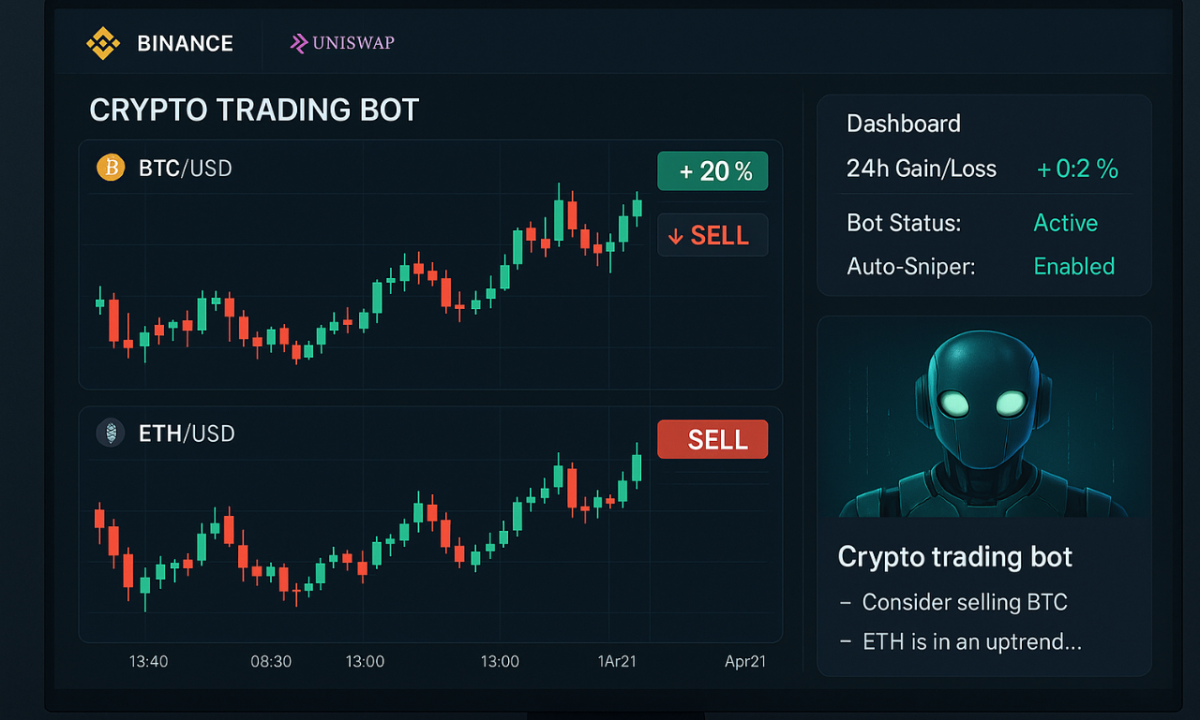Click the Binance logo icon
This screenshot has height=720, width=1200.
[x=103, y=43]
